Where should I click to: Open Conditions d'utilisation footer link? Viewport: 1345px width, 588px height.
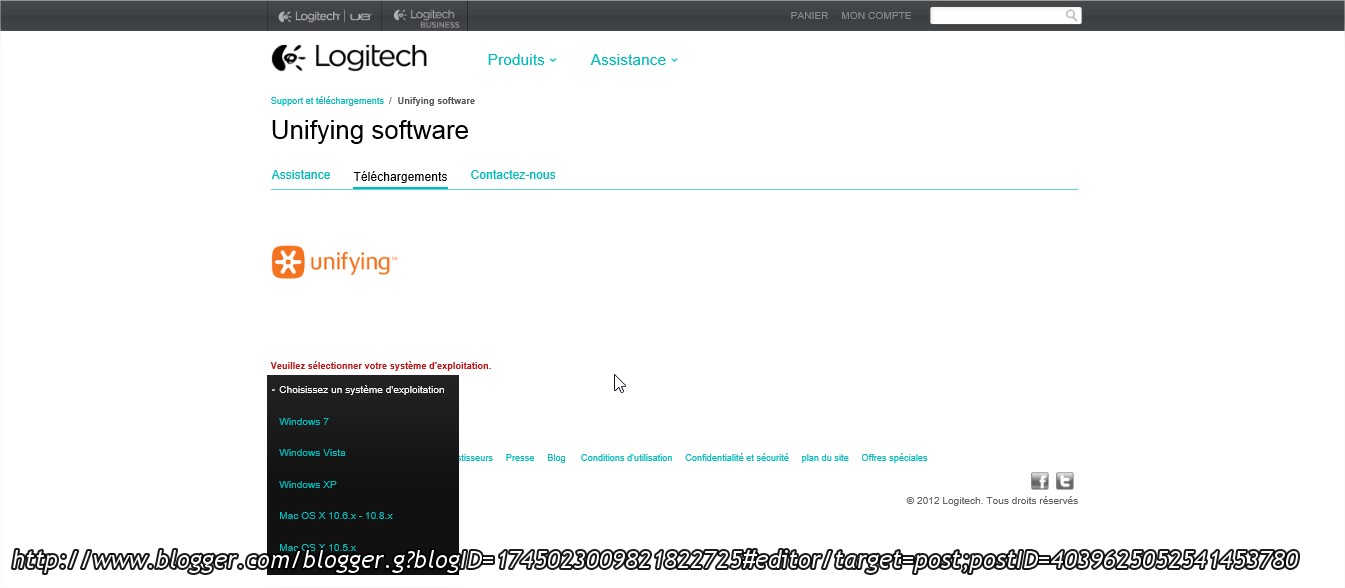626,458
